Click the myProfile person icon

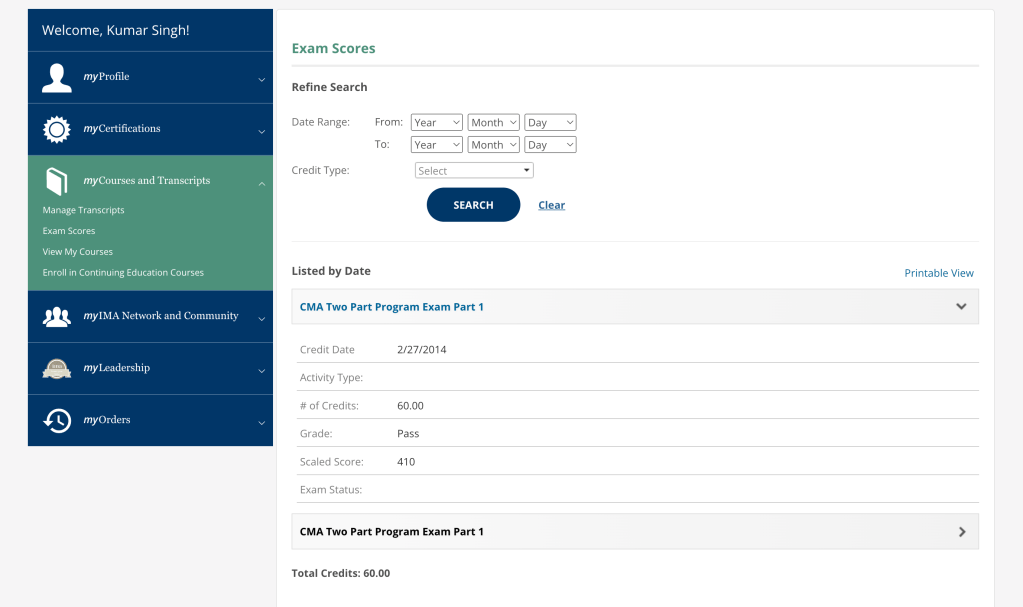57,78
